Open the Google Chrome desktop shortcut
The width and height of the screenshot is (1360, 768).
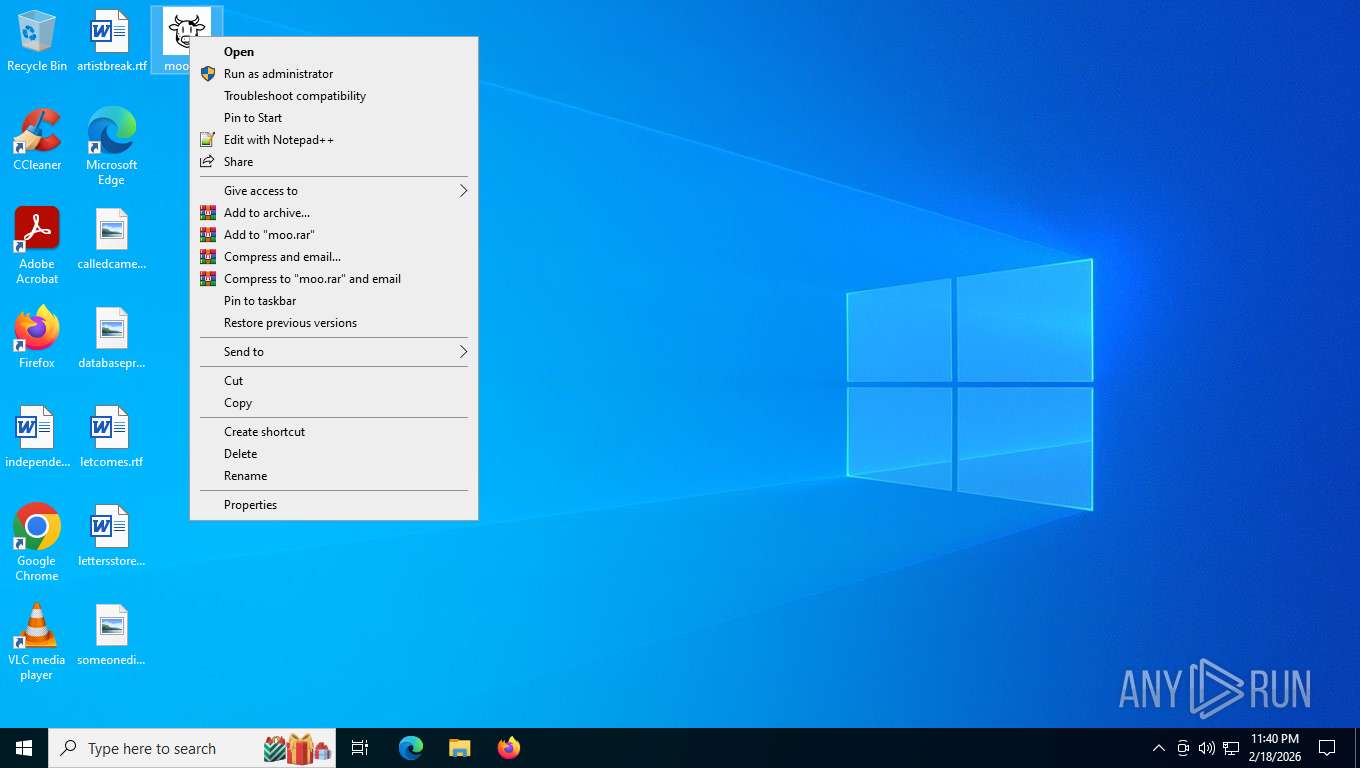pos(37,543)
